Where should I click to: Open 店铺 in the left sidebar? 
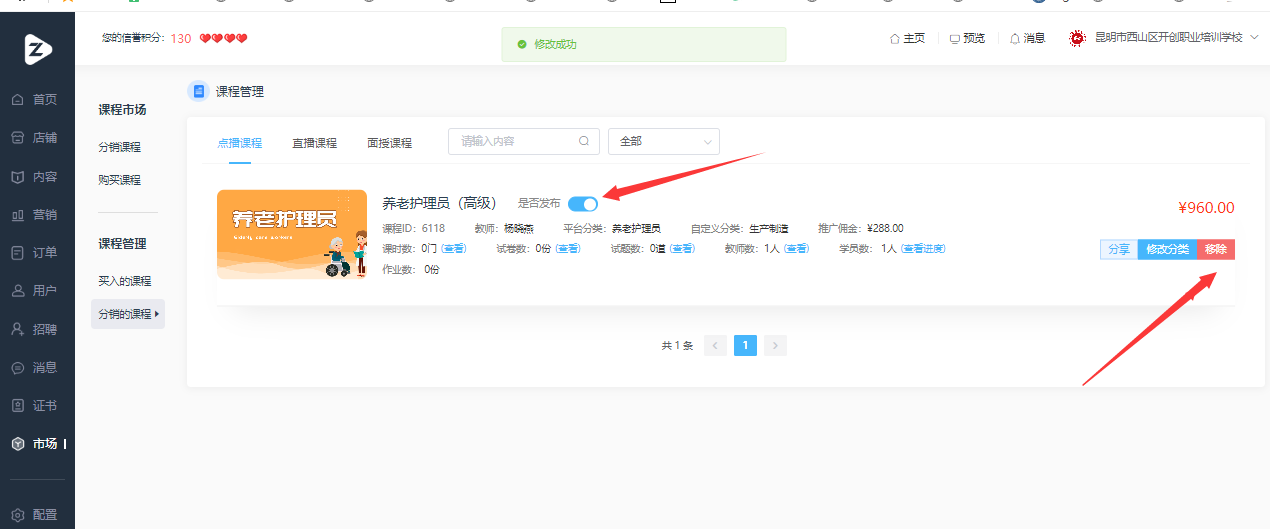[36, 138]
